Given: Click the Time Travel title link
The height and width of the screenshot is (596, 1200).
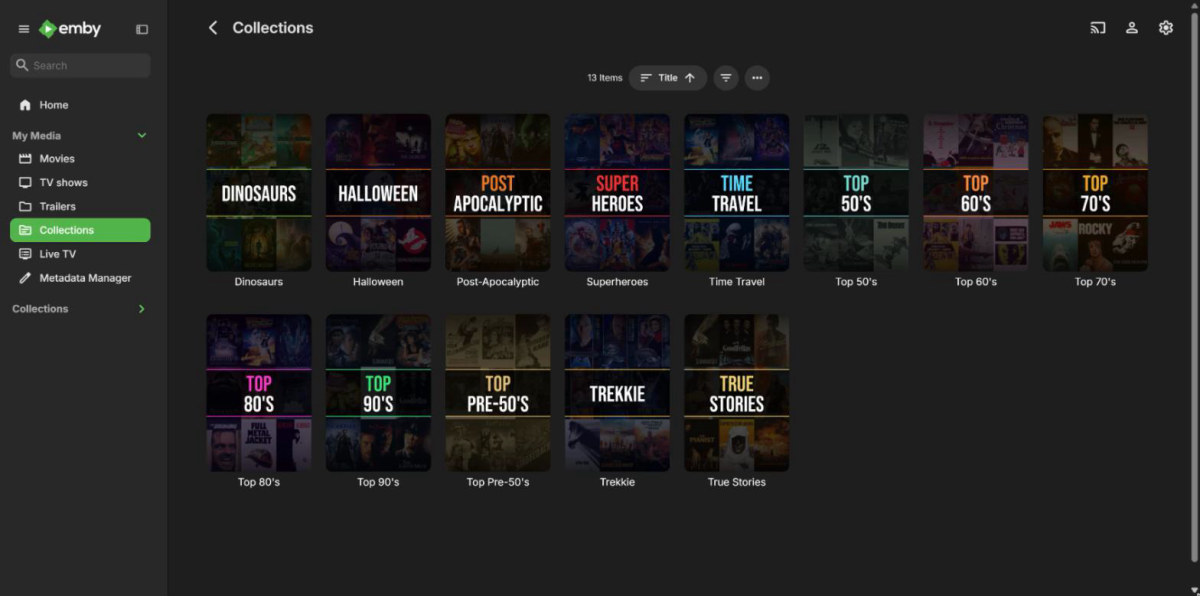Looking at the screenshot, I should click(x=737, y=282).
